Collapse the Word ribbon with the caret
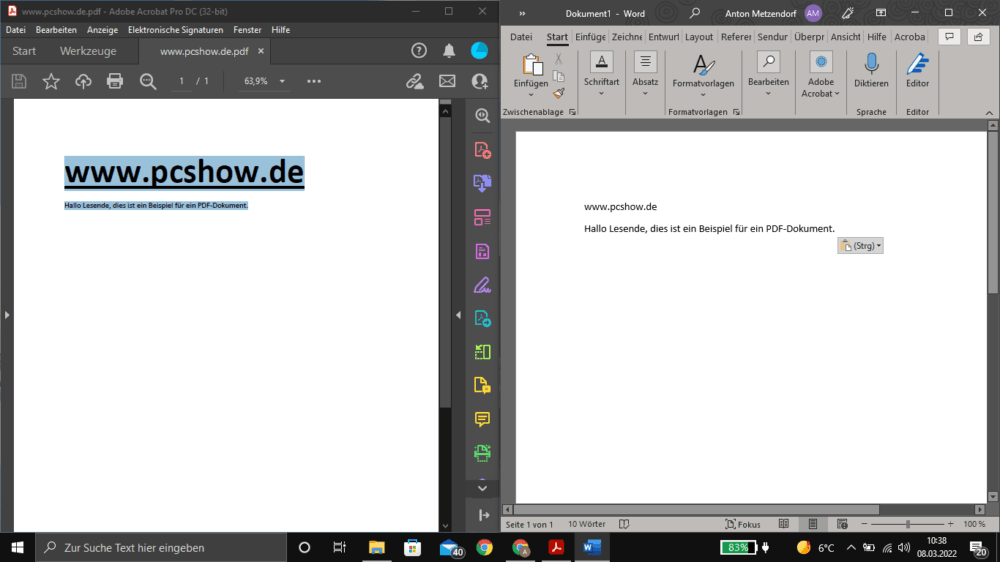1000x562 pixels. (x=989, y=113)
